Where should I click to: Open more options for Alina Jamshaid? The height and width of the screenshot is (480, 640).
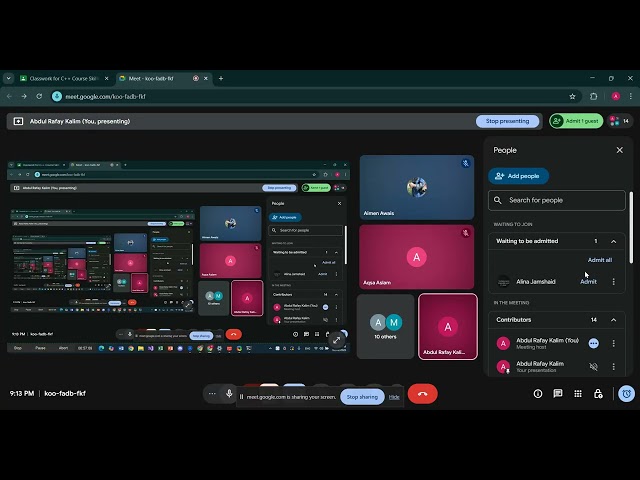(x=614, y=282)
